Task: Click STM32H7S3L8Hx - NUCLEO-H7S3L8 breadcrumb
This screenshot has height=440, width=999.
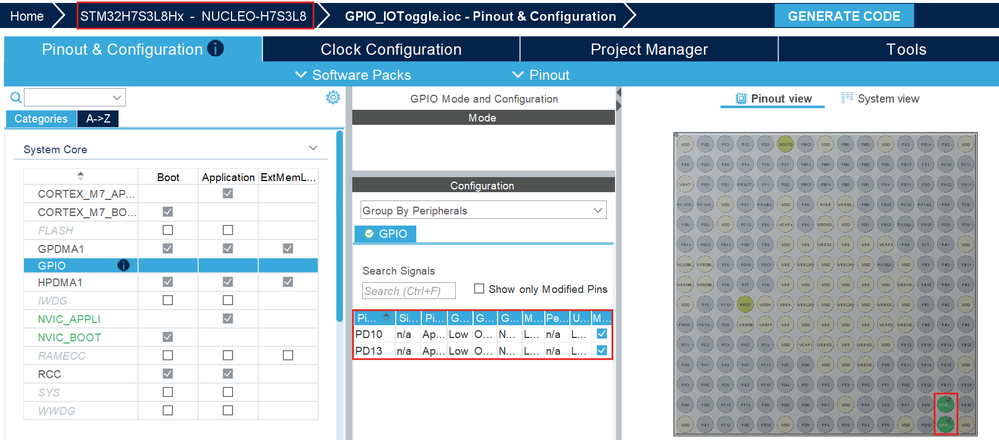Action: (x=196, y=17)
